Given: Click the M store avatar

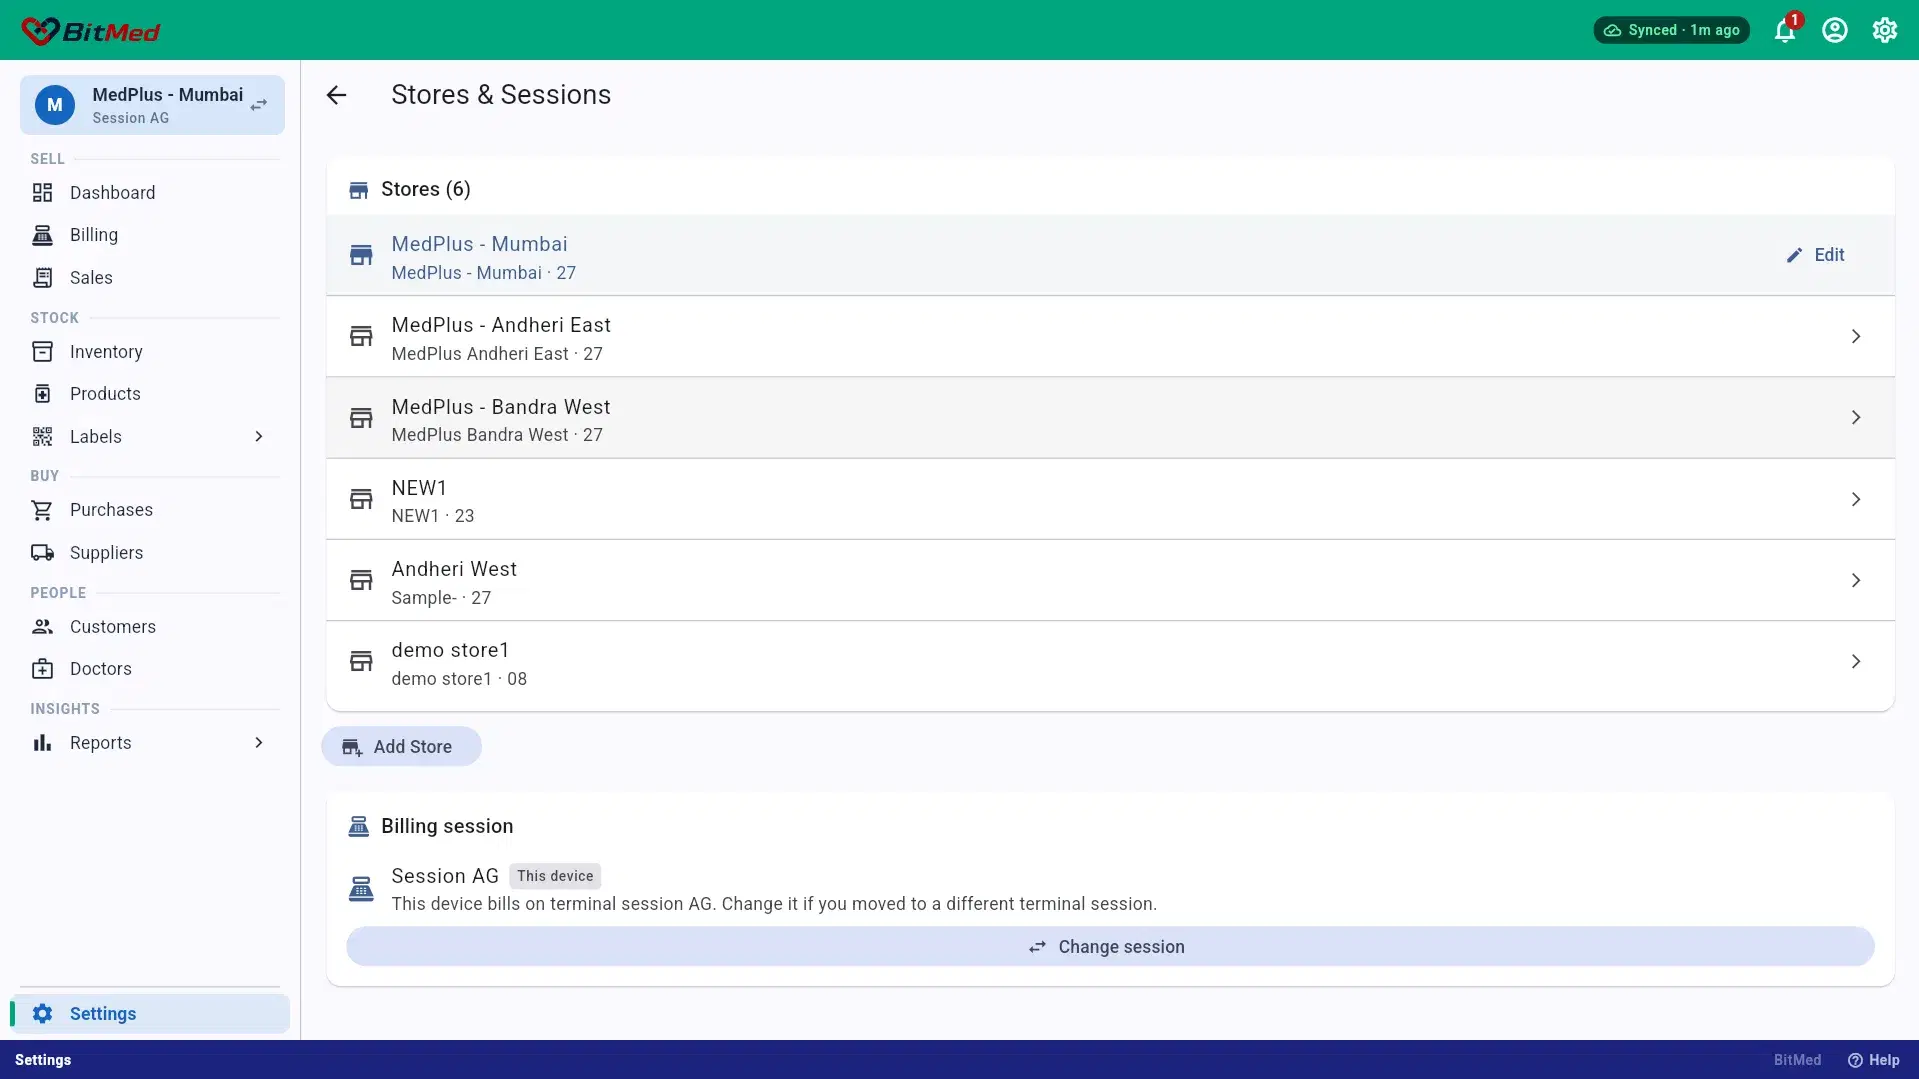Looking at the screenshot, I should 55,105.
